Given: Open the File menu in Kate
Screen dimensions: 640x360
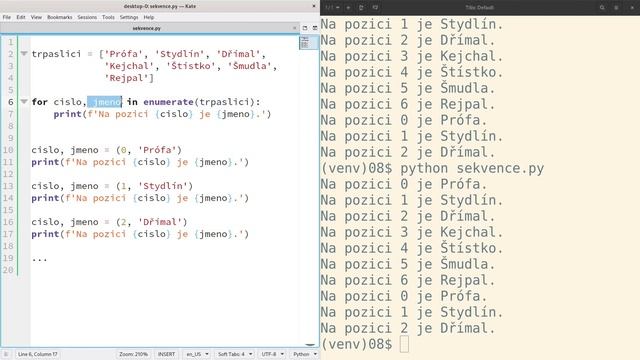Looking at the screenshot, I should (7, 17).
